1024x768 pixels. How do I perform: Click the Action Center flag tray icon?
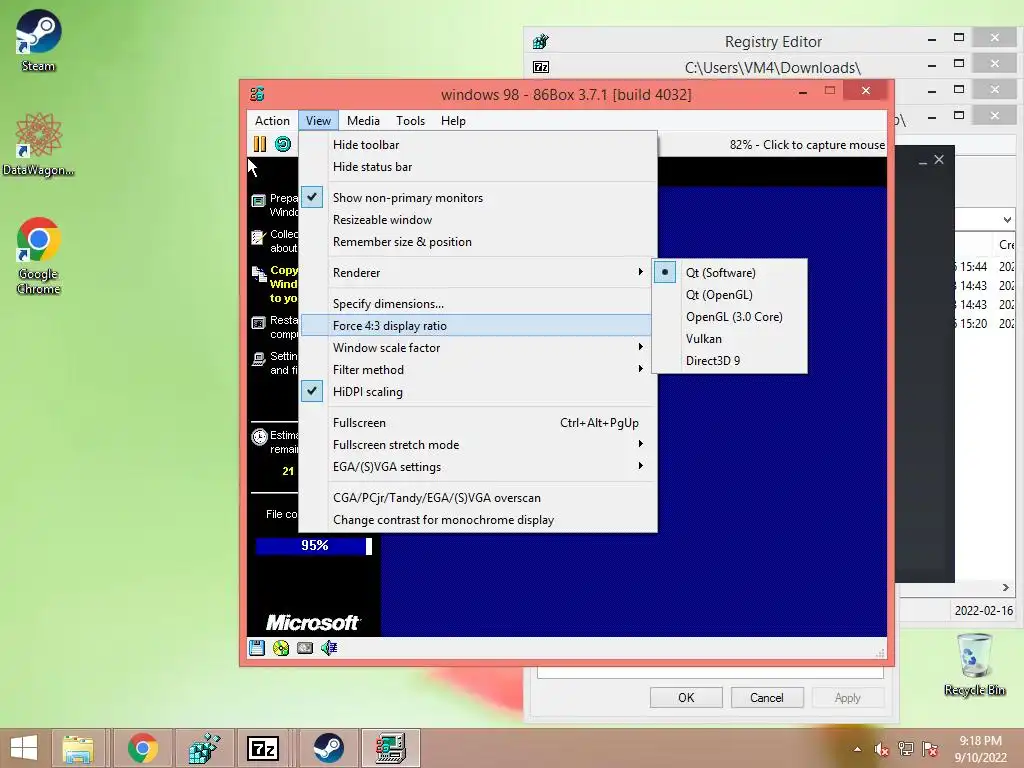(x=930, y=749)
